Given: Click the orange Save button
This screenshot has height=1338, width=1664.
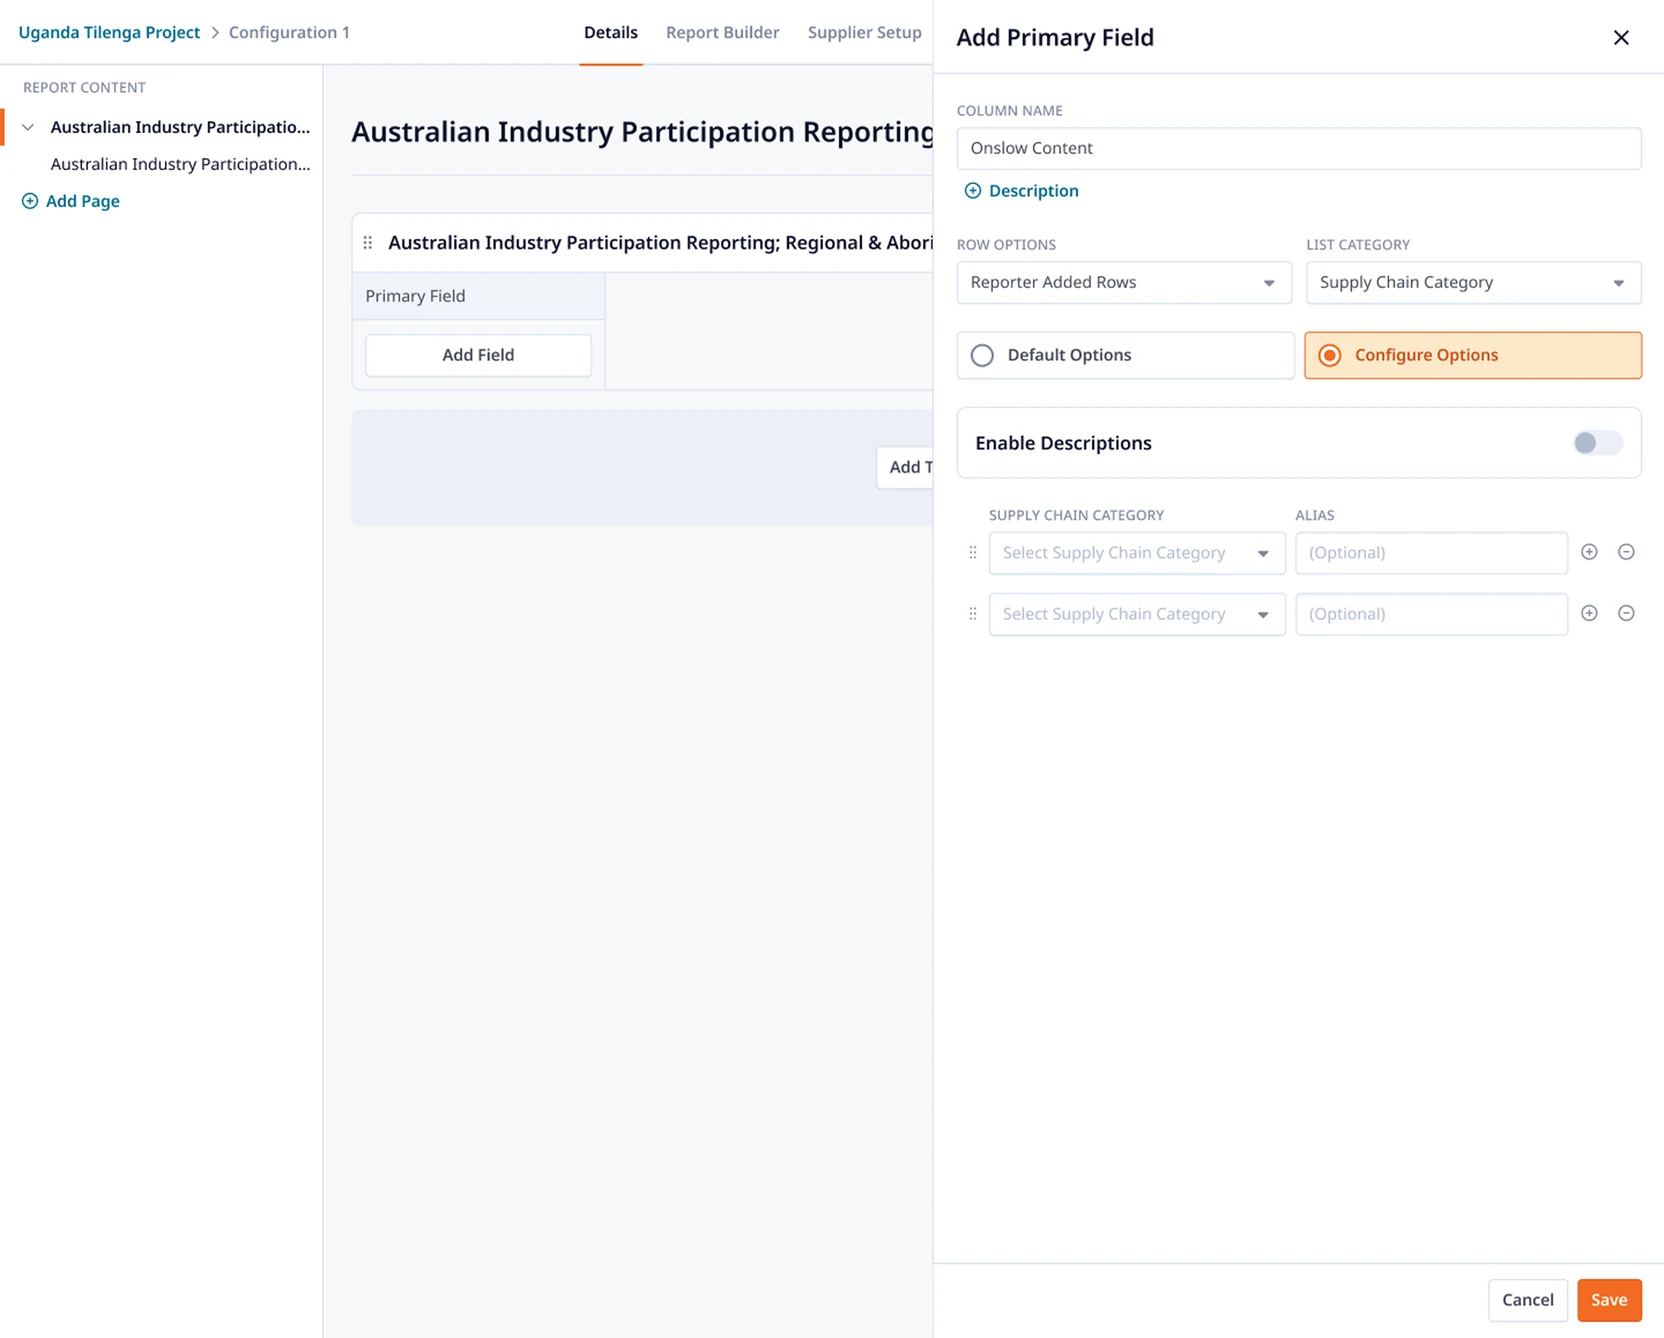Looking at the screenshot, I should pos(1609,1300).
